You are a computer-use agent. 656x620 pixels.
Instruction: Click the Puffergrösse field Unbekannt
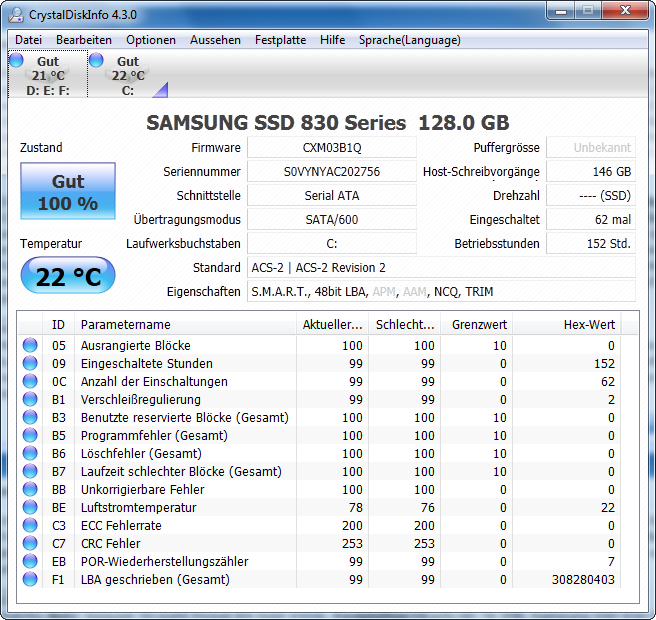(591, 148)
